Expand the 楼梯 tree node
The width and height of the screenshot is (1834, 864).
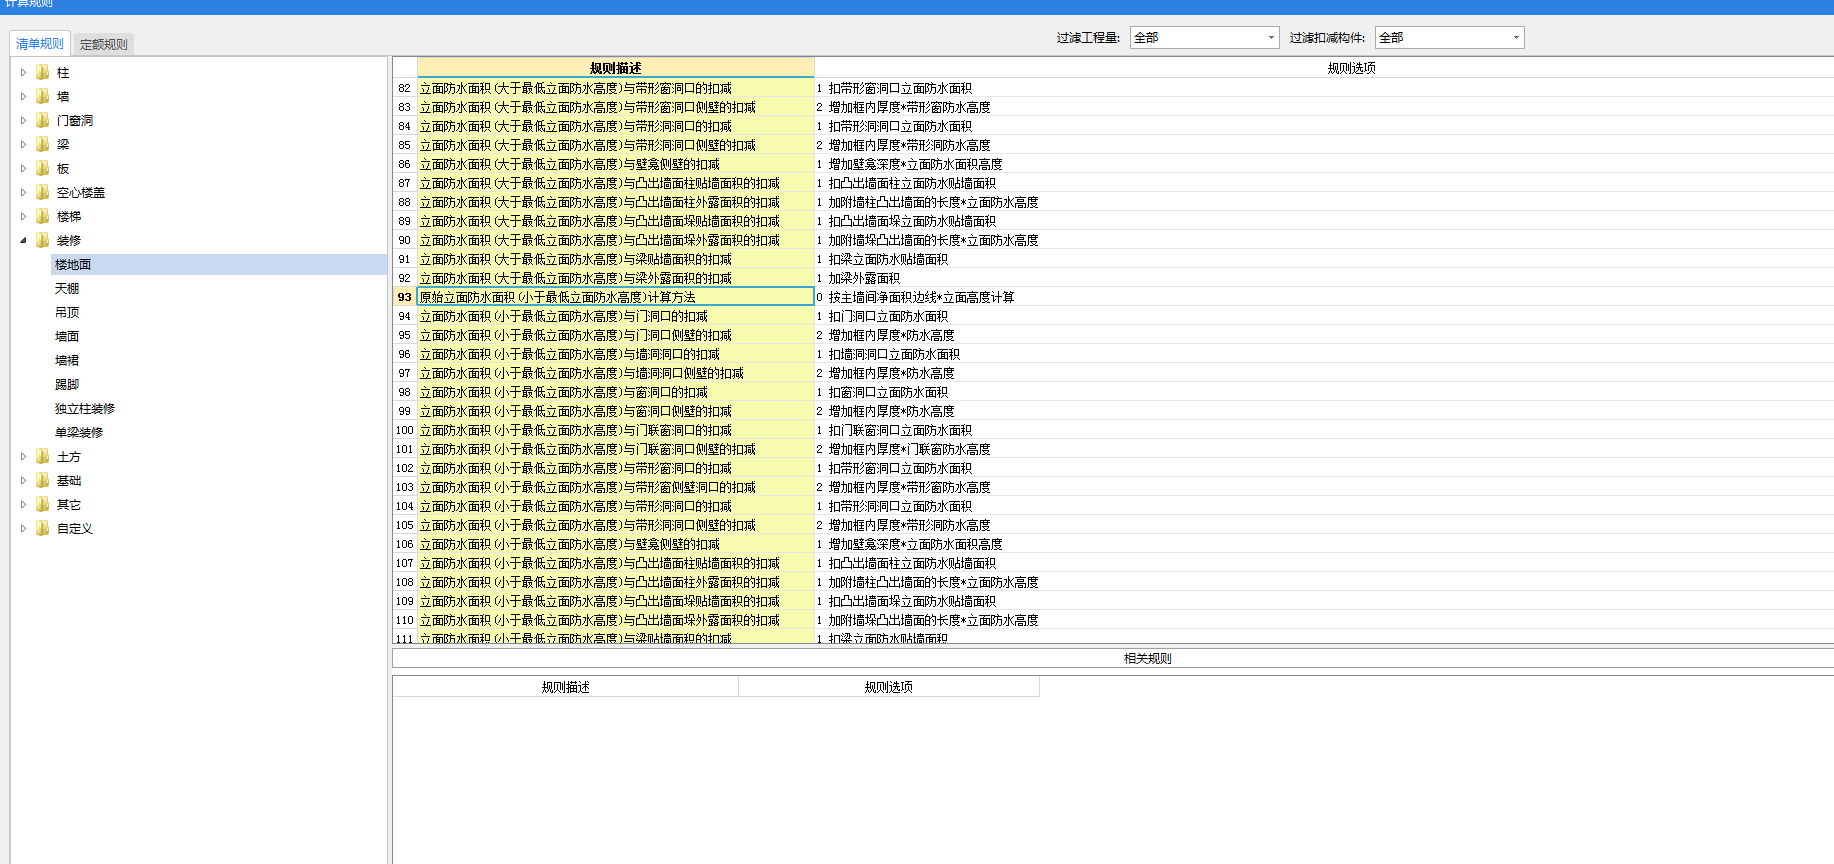click(x=23, y=216)
